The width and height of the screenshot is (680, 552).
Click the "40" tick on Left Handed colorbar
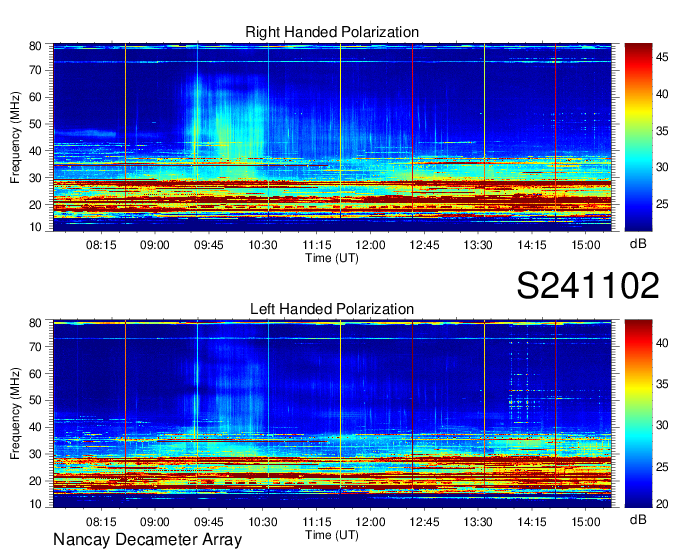(662, 343)
